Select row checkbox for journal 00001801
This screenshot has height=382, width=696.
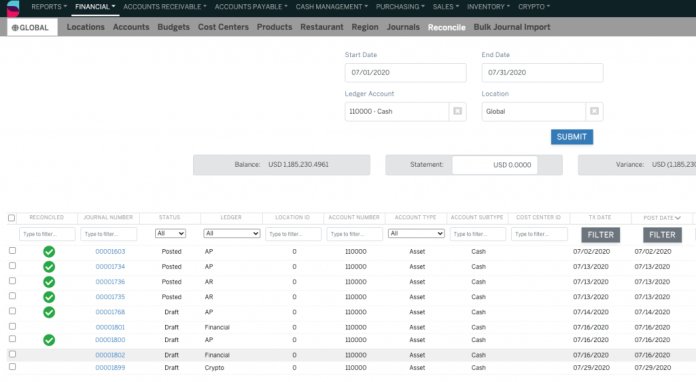tap(12, 326)
